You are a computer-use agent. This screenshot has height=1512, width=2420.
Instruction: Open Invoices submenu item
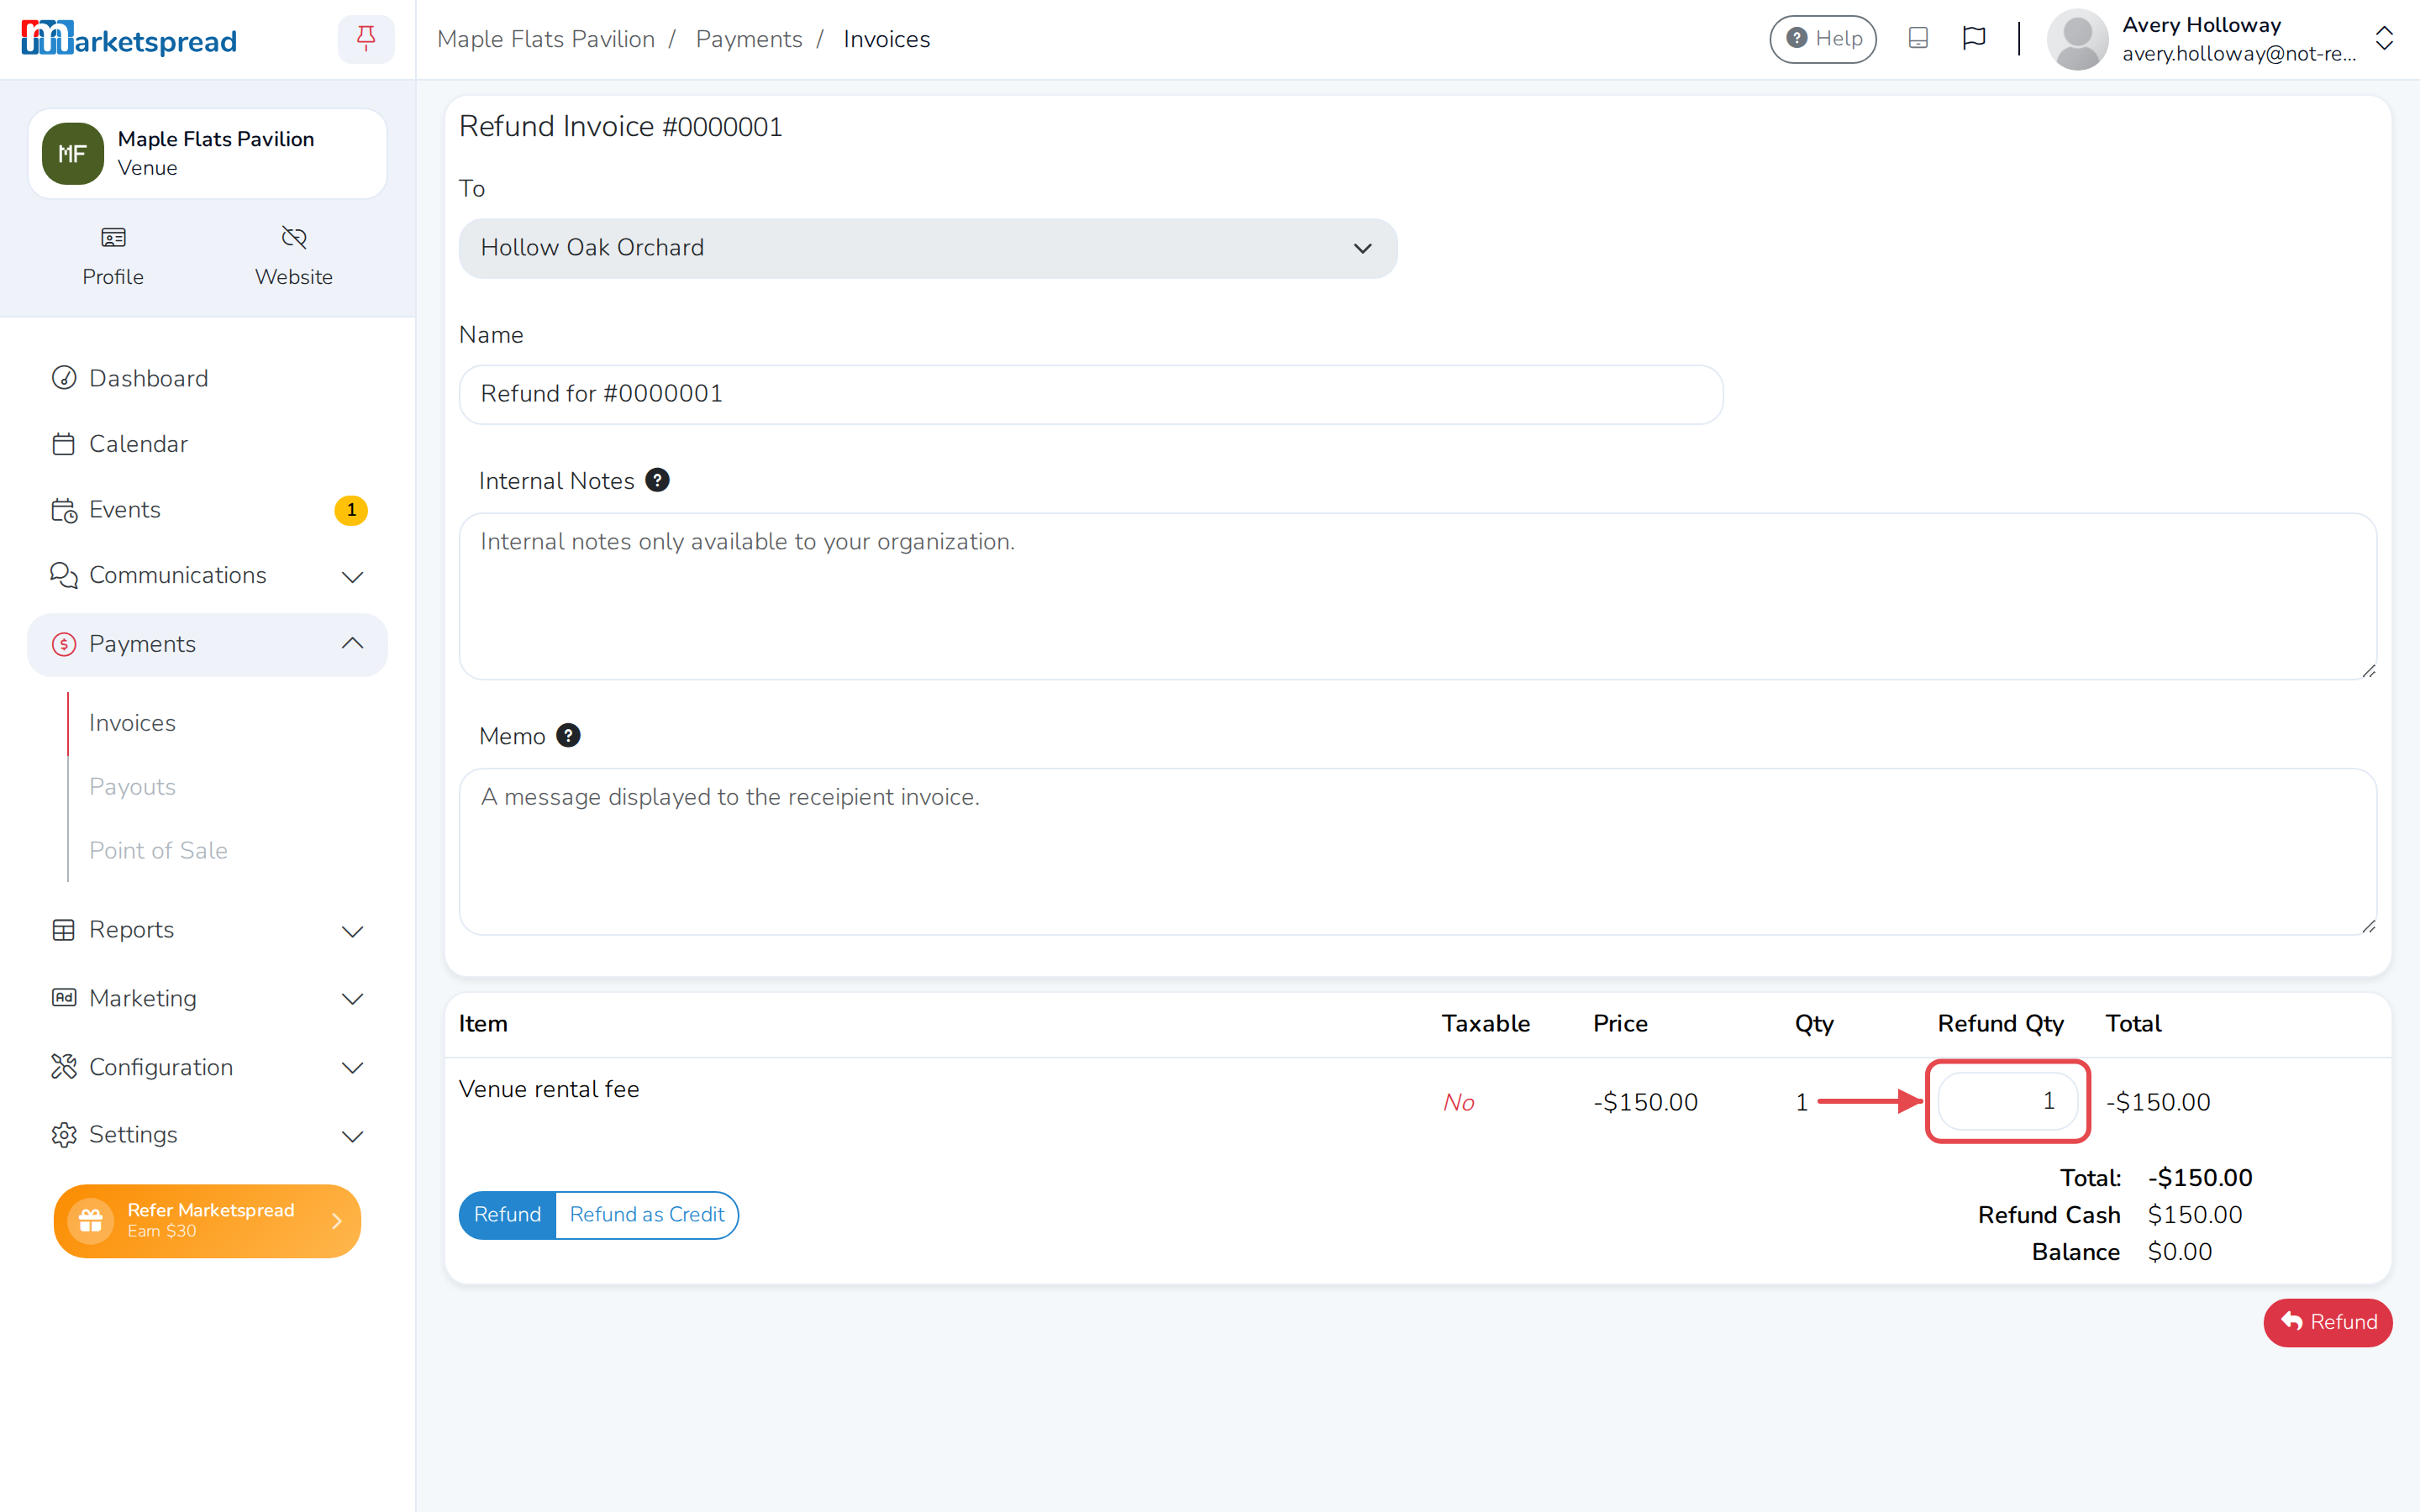tap(132, 722)
